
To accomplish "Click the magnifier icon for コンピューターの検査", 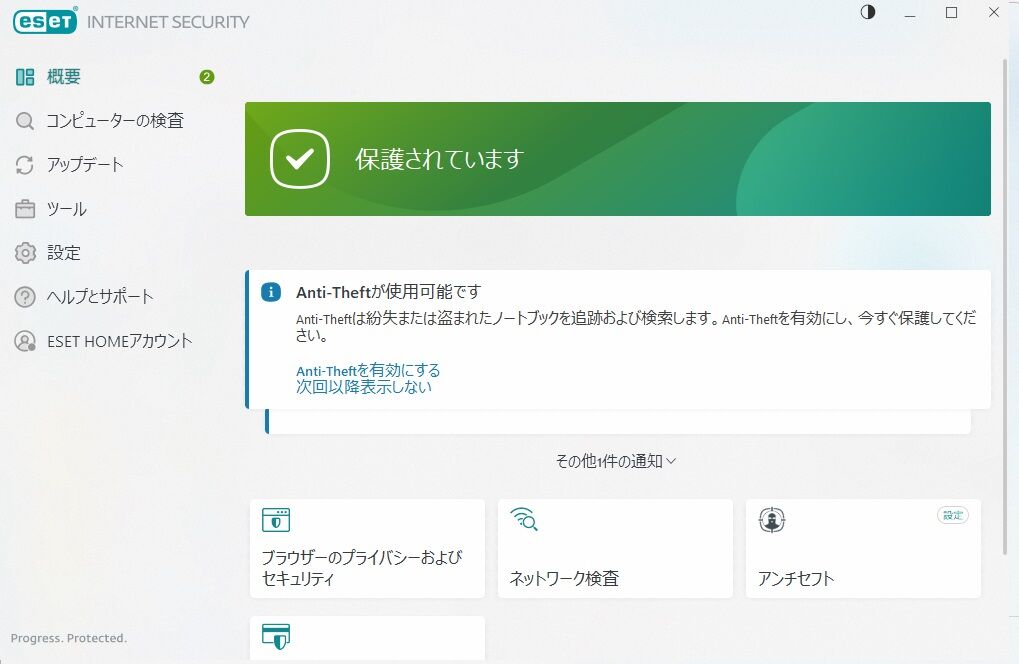I will click(x=25, y=121).
